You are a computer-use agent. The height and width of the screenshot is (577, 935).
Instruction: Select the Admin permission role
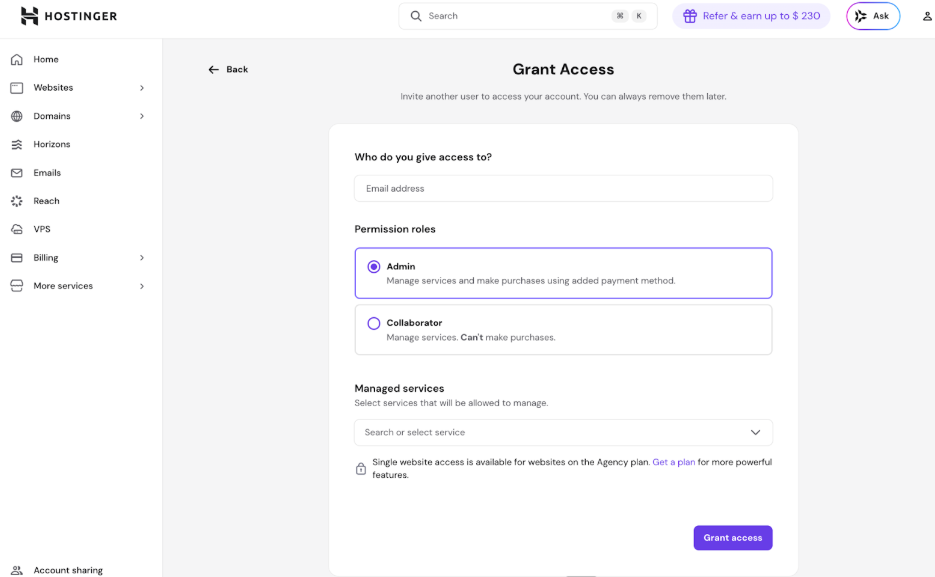[x=374, y=267]
